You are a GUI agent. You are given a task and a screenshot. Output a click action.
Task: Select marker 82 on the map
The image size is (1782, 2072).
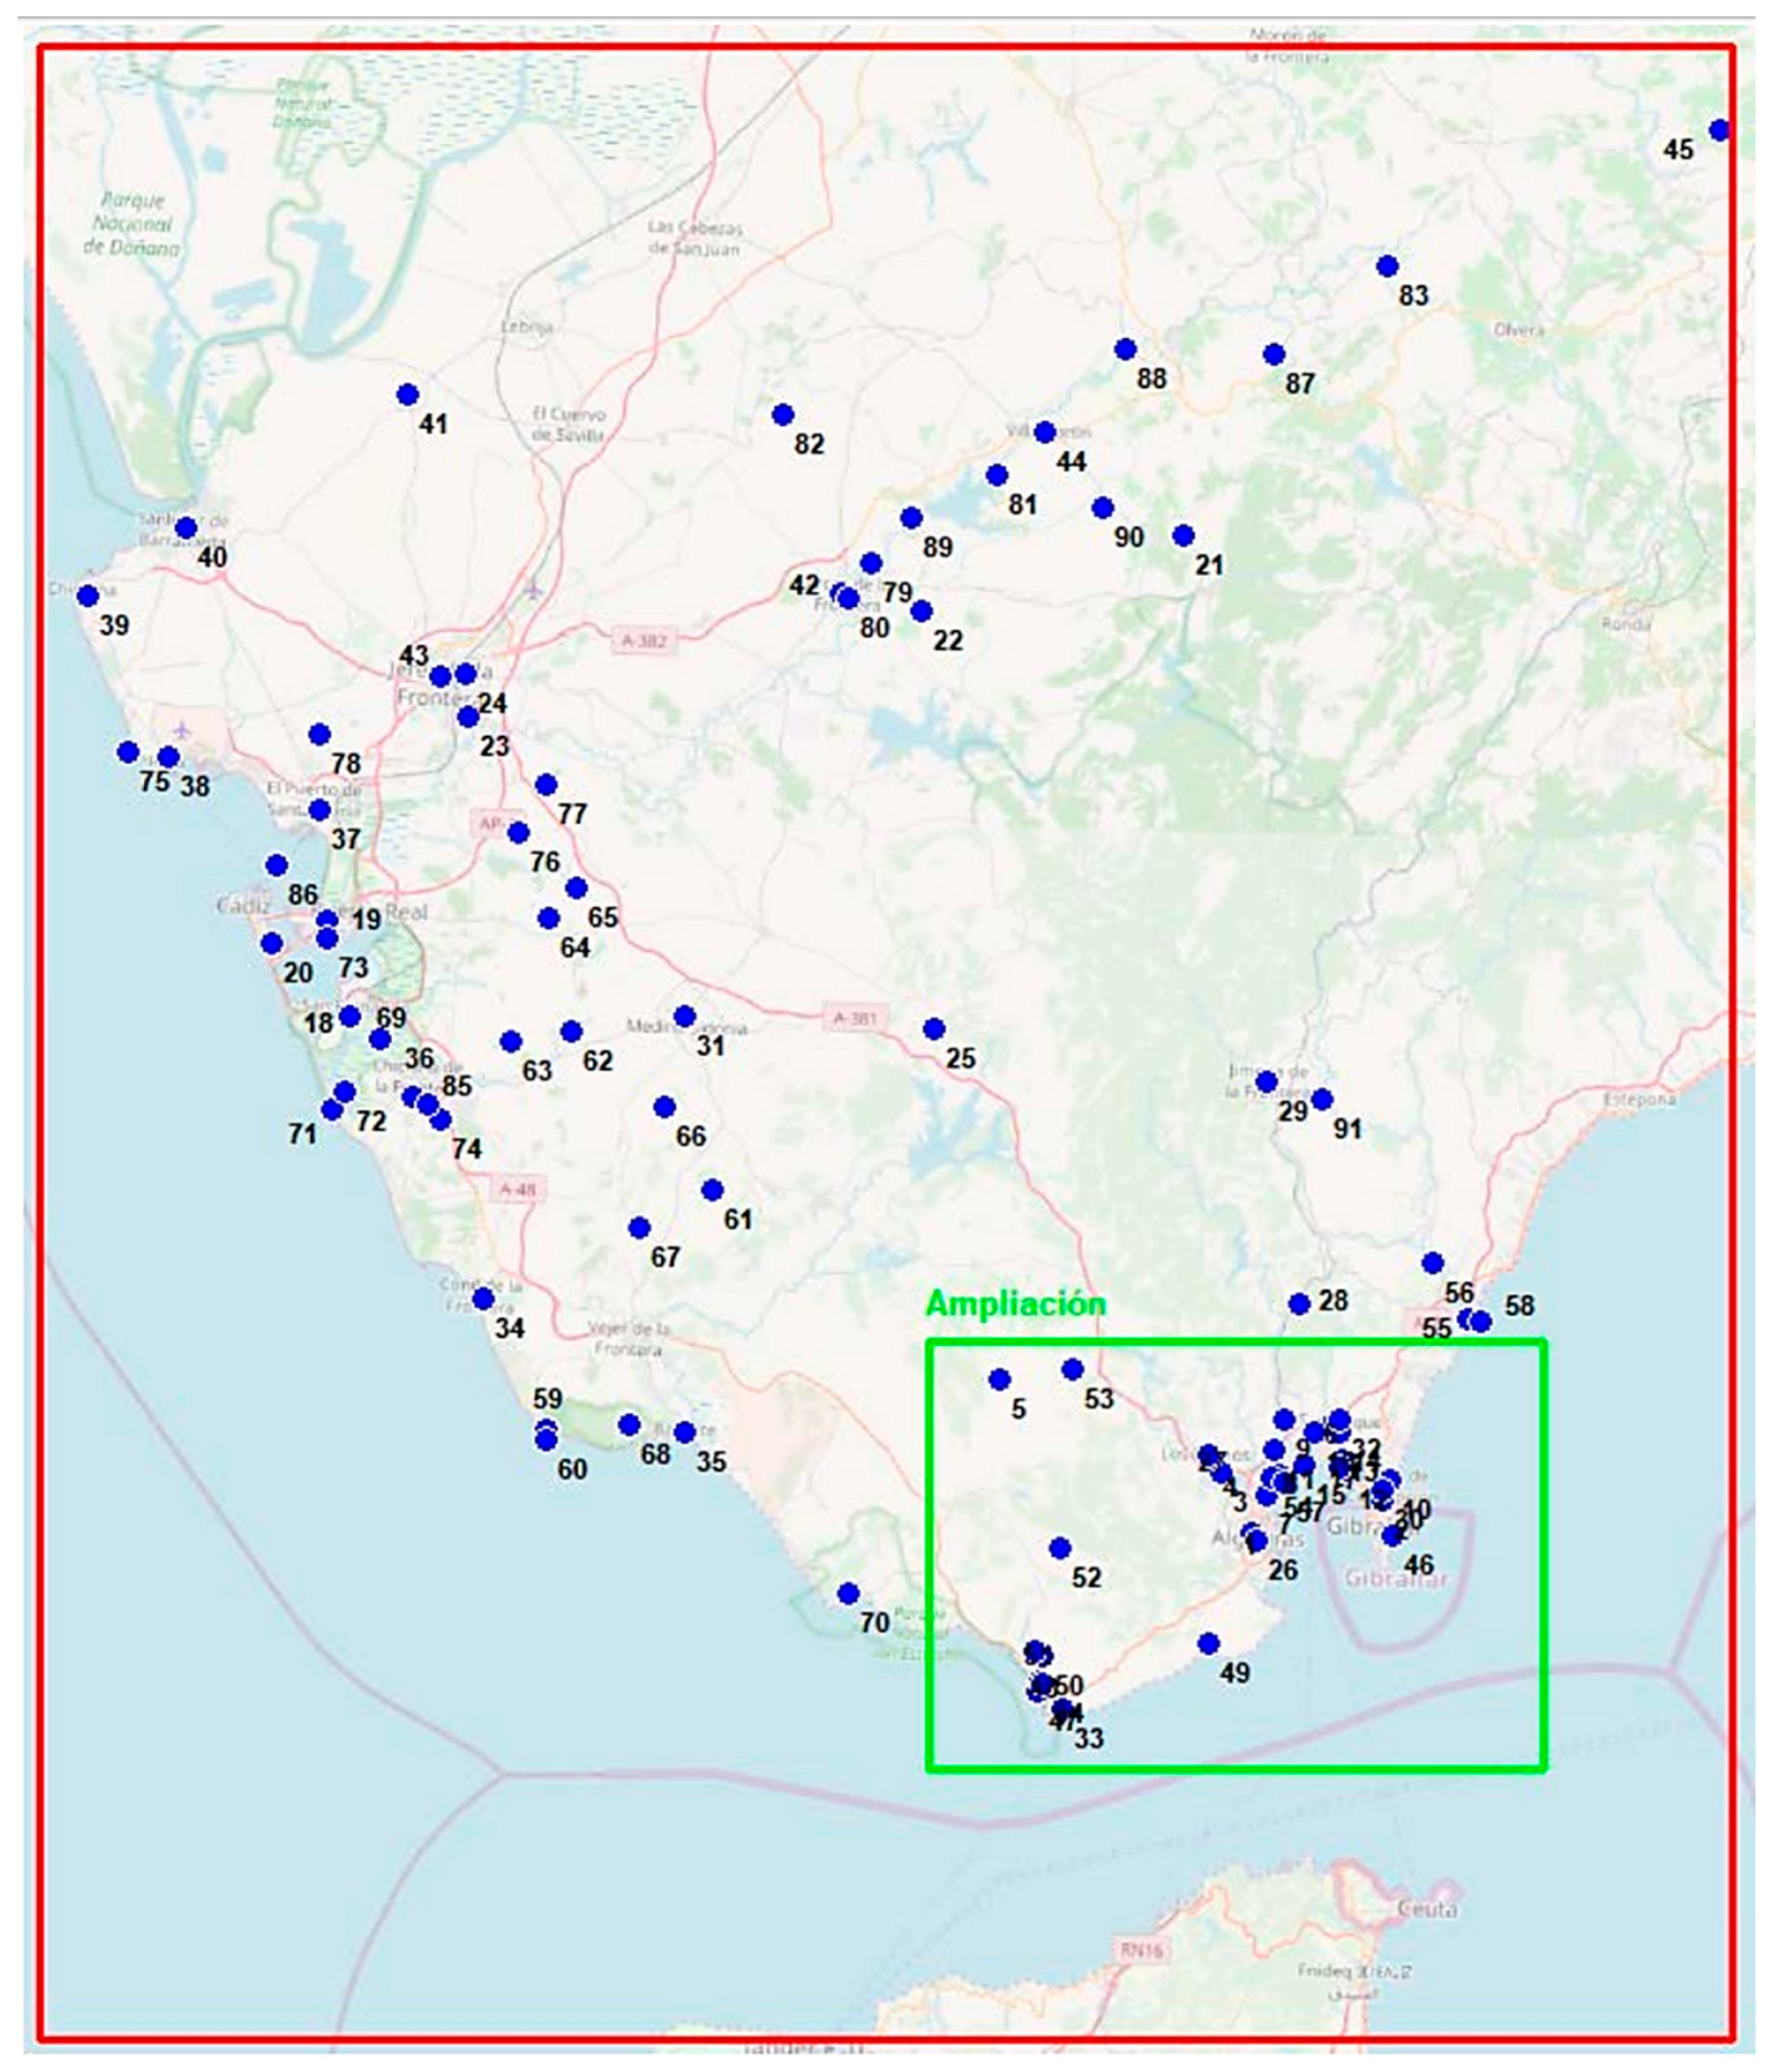(783, 414)
